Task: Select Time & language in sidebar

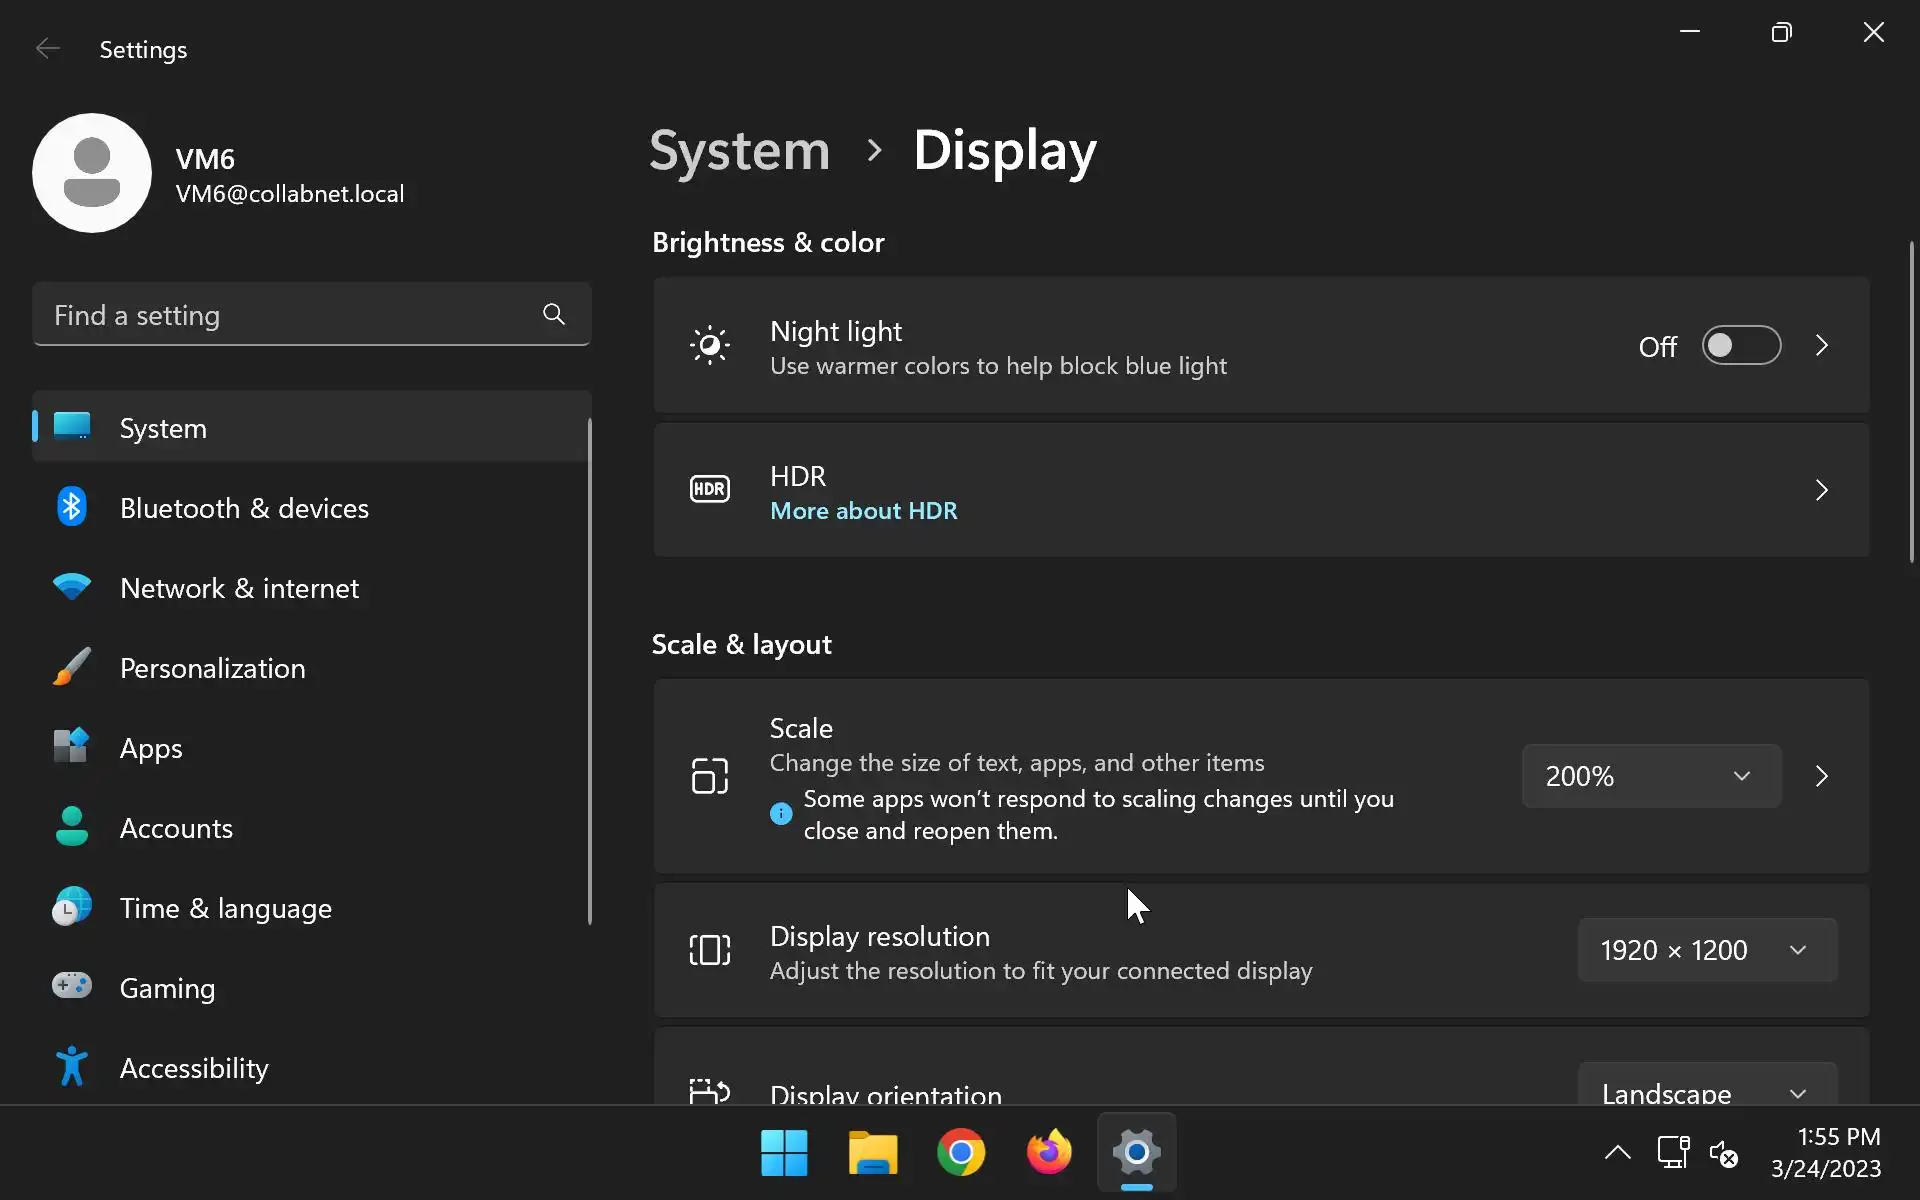Action: 225,908
